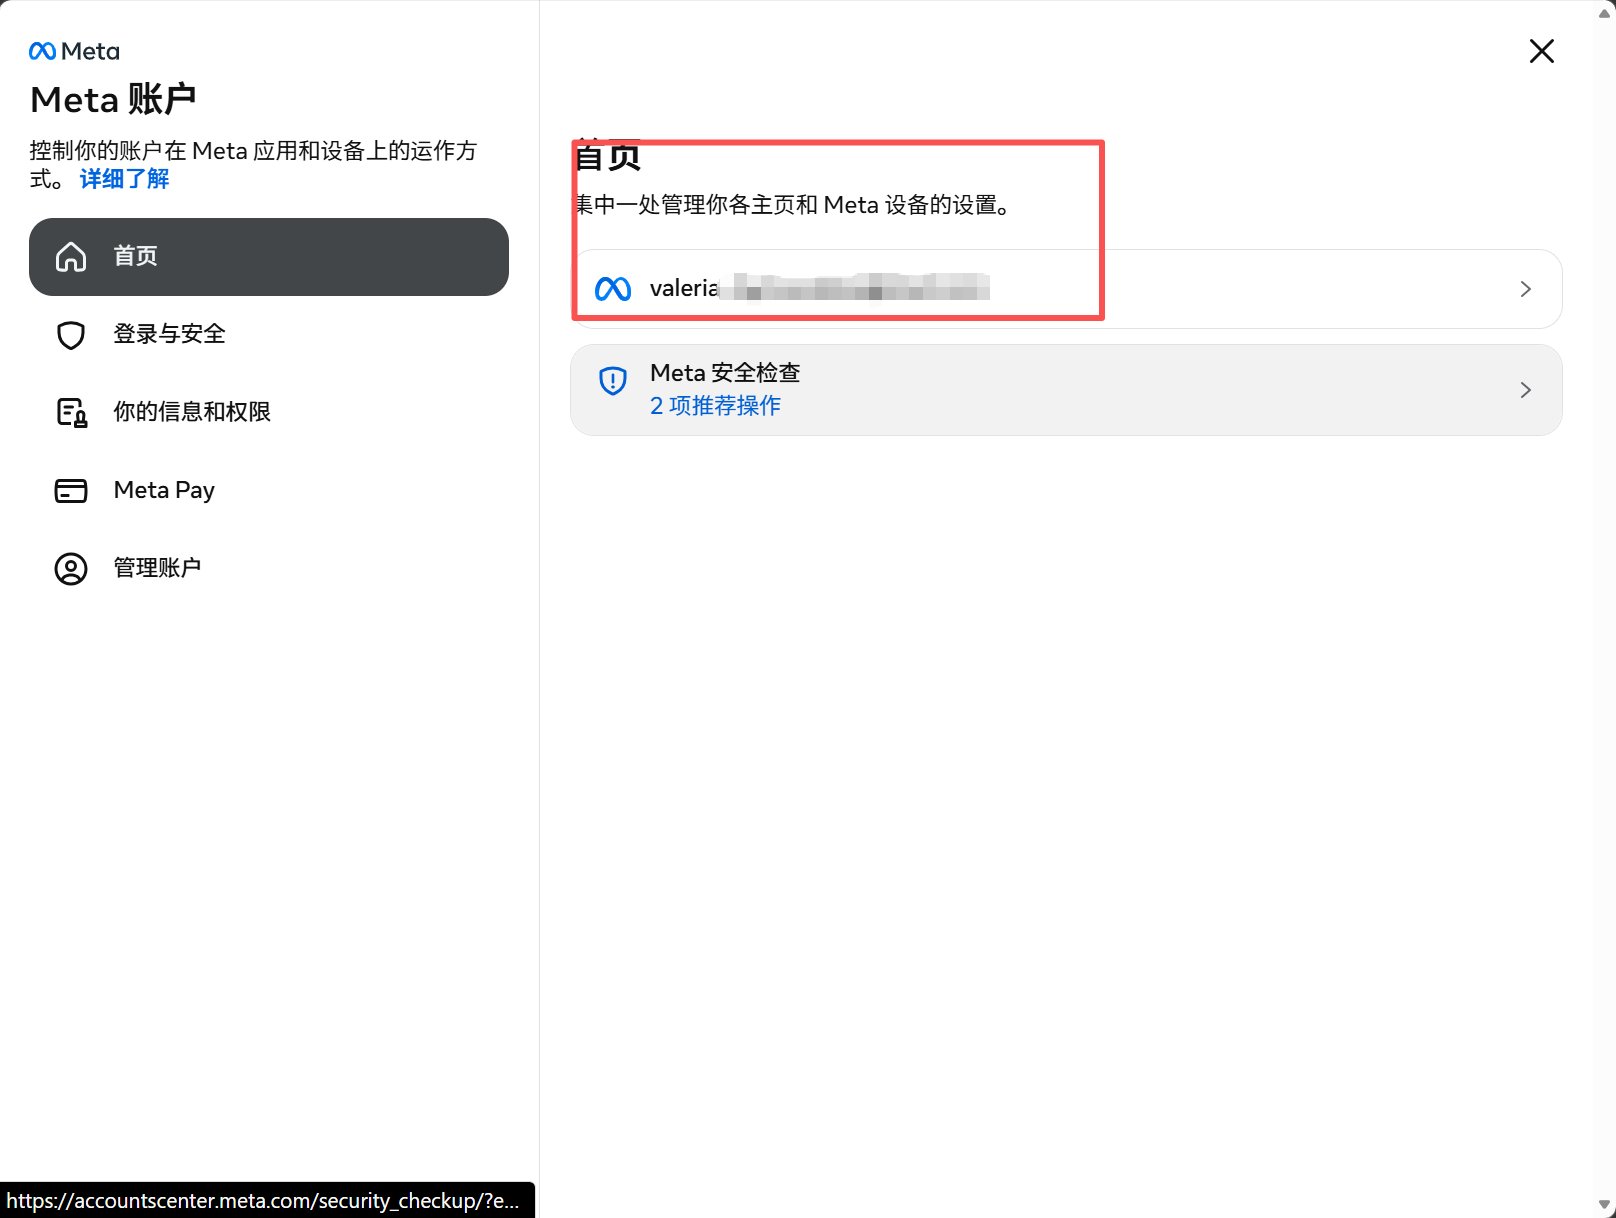Click the credit card icon for Meta Pay

click(x=71, y=490)
